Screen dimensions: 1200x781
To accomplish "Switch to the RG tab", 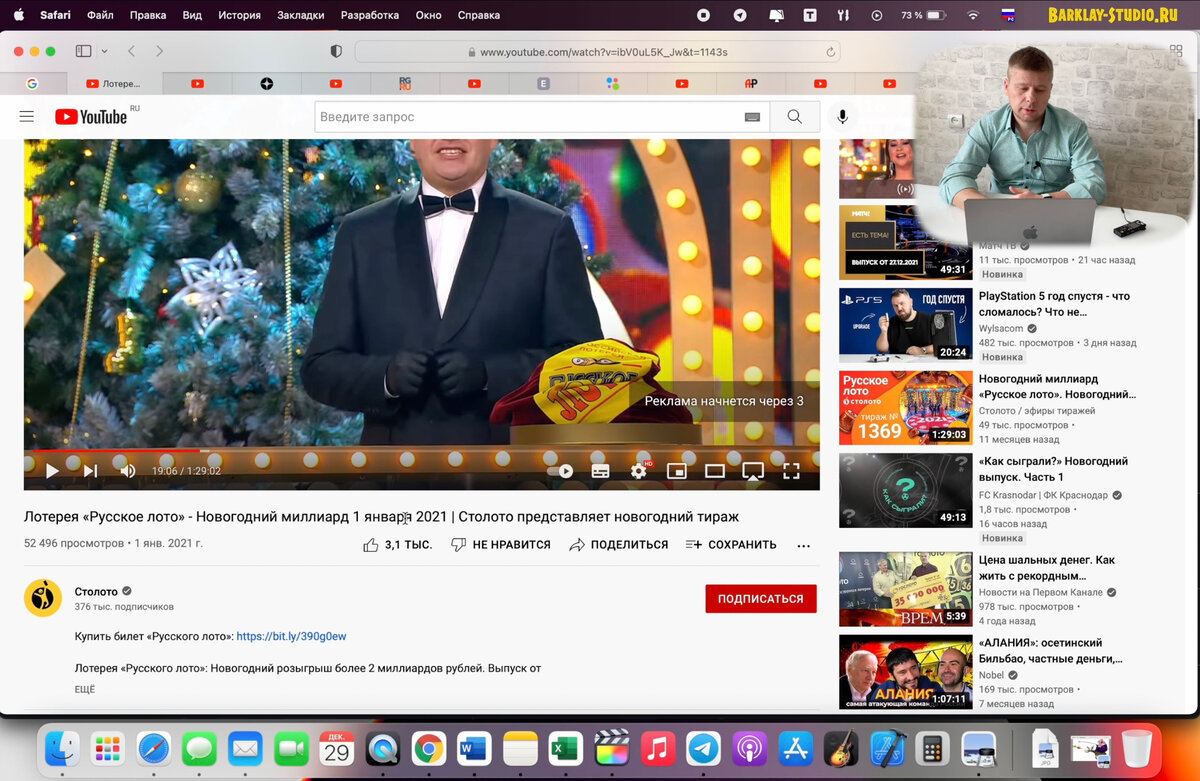I will pos(404,84).
